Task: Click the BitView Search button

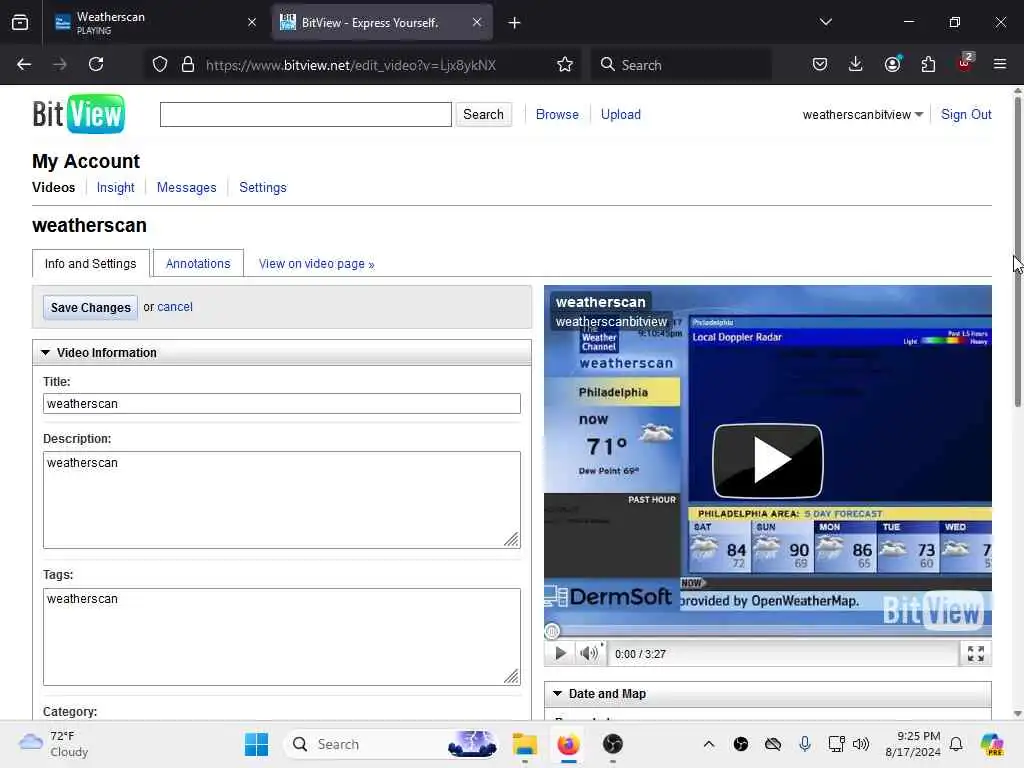Action: (483, 114)
